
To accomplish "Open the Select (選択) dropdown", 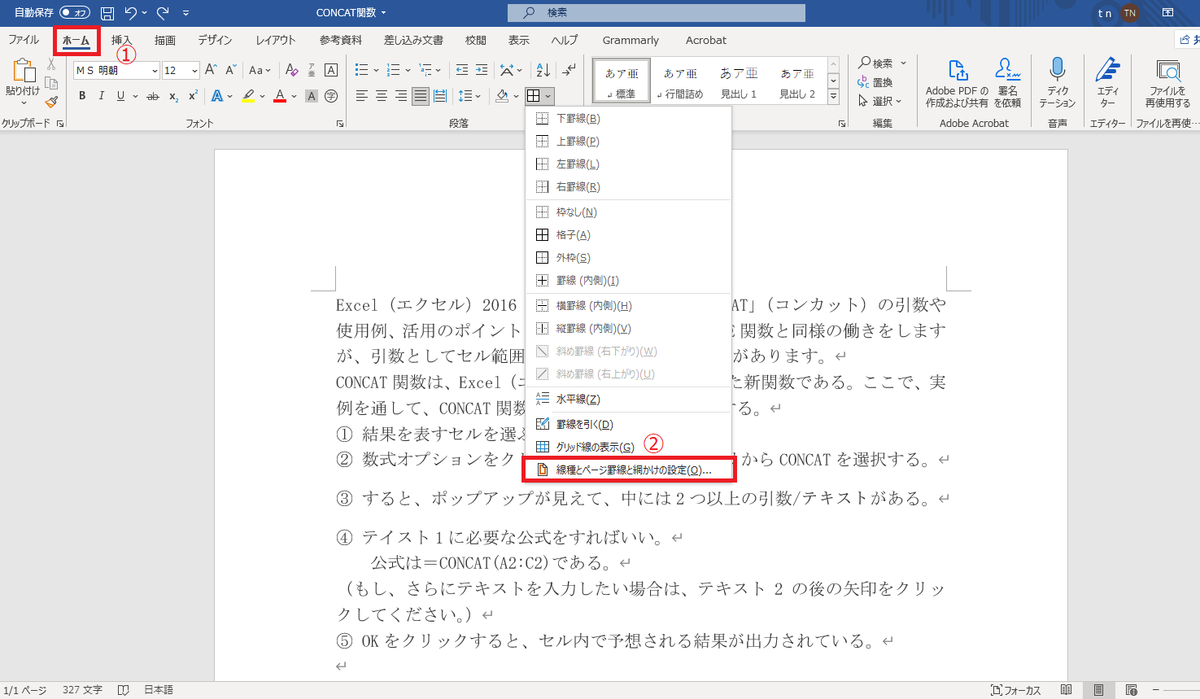I will (x=880, y=101).
